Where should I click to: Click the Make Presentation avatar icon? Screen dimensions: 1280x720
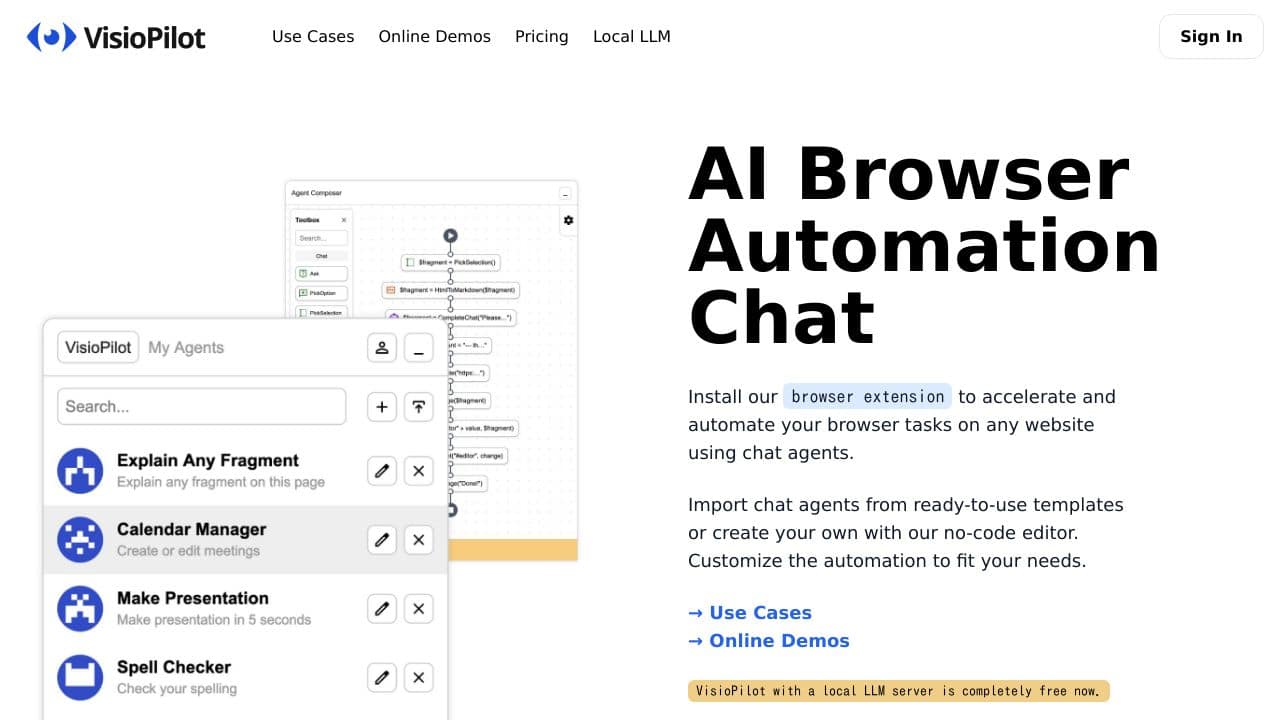coord(80,608)
